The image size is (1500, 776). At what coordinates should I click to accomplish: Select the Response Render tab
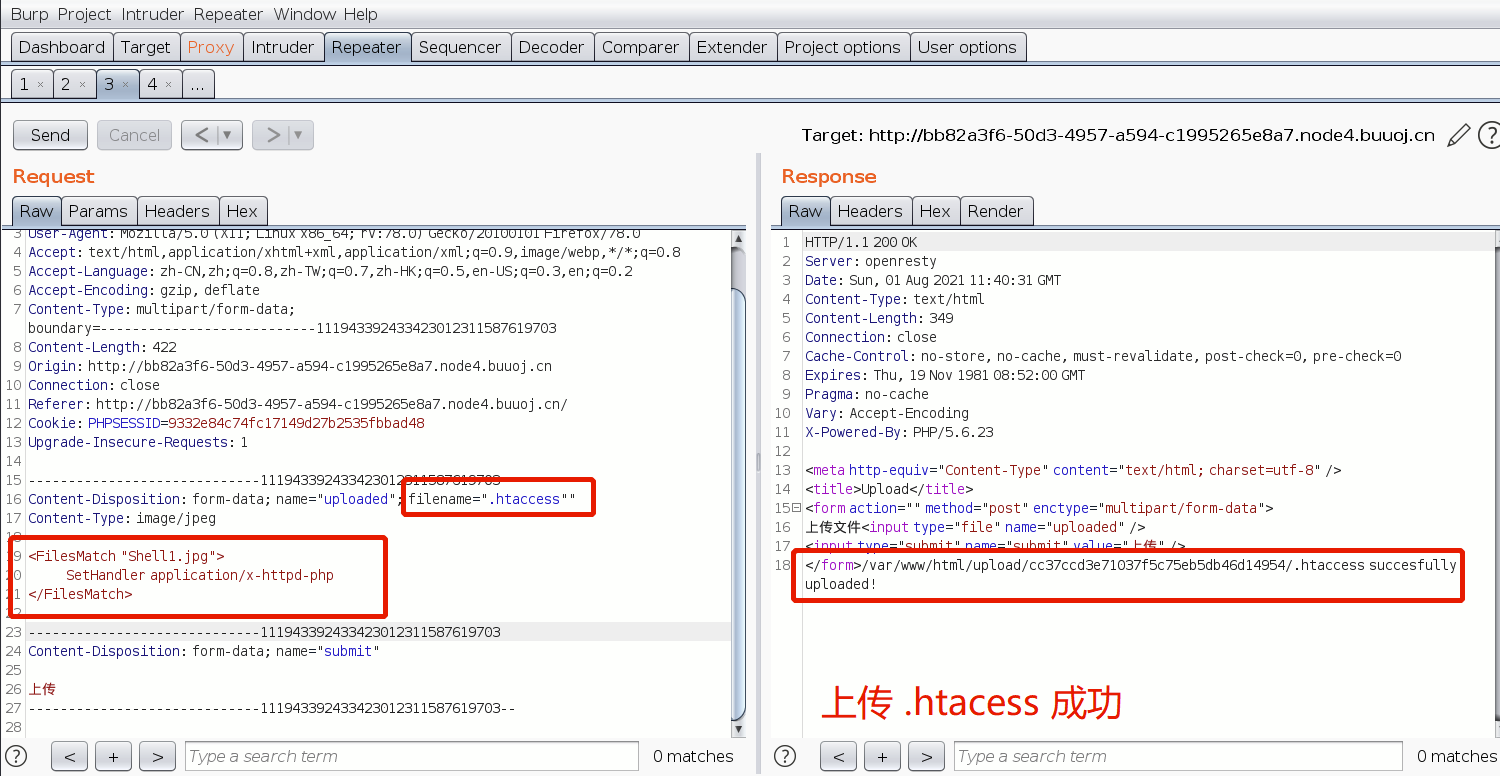(996, 211)
